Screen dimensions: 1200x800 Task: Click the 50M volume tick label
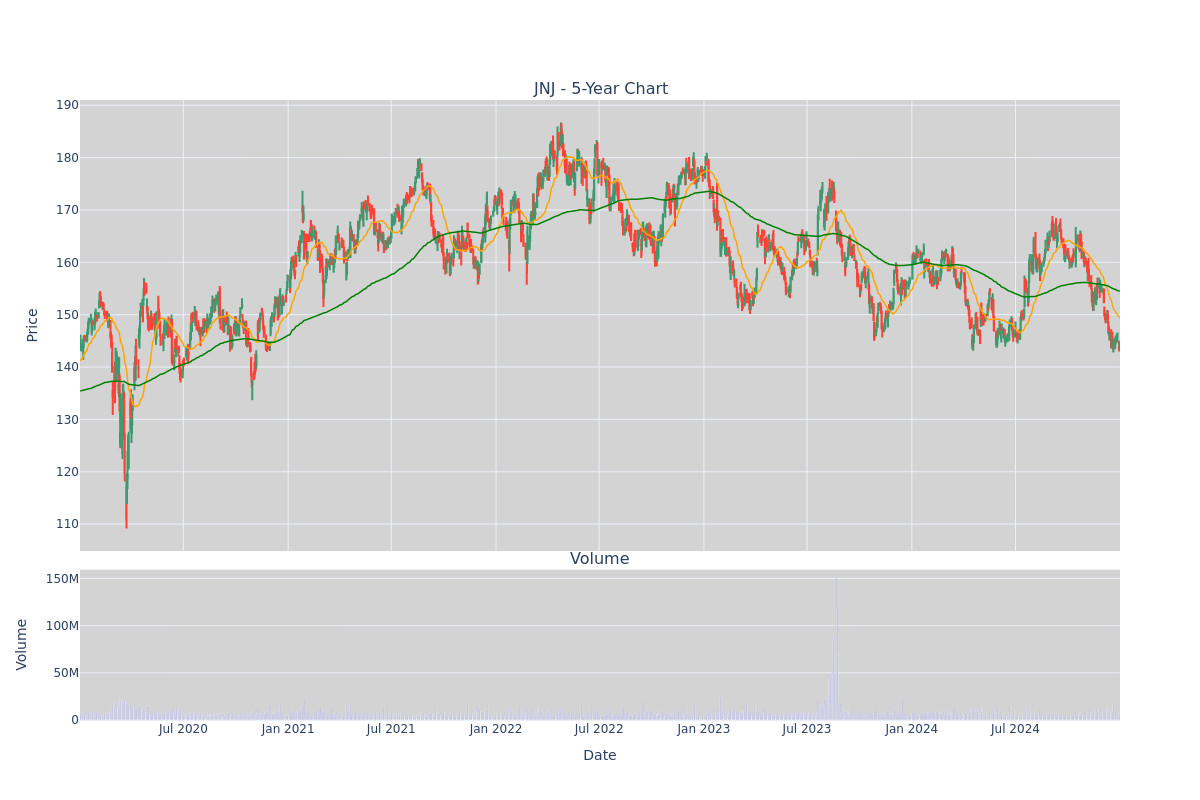(66, 673)
